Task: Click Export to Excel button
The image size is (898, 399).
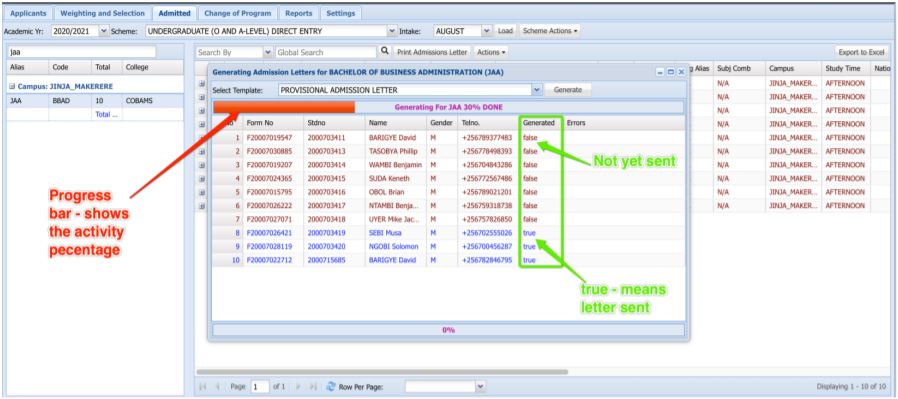Action: coord(861,52)
